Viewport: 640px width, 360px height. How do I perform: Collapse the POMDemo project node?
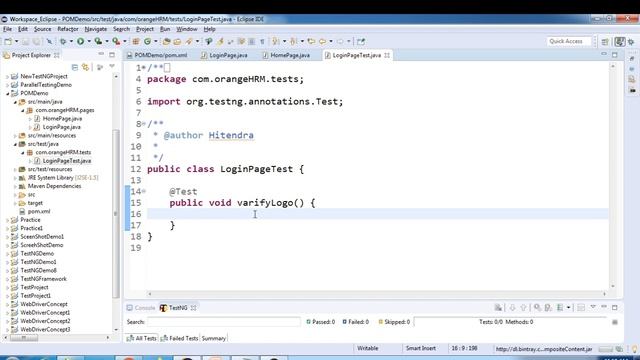tap(7, 93)
